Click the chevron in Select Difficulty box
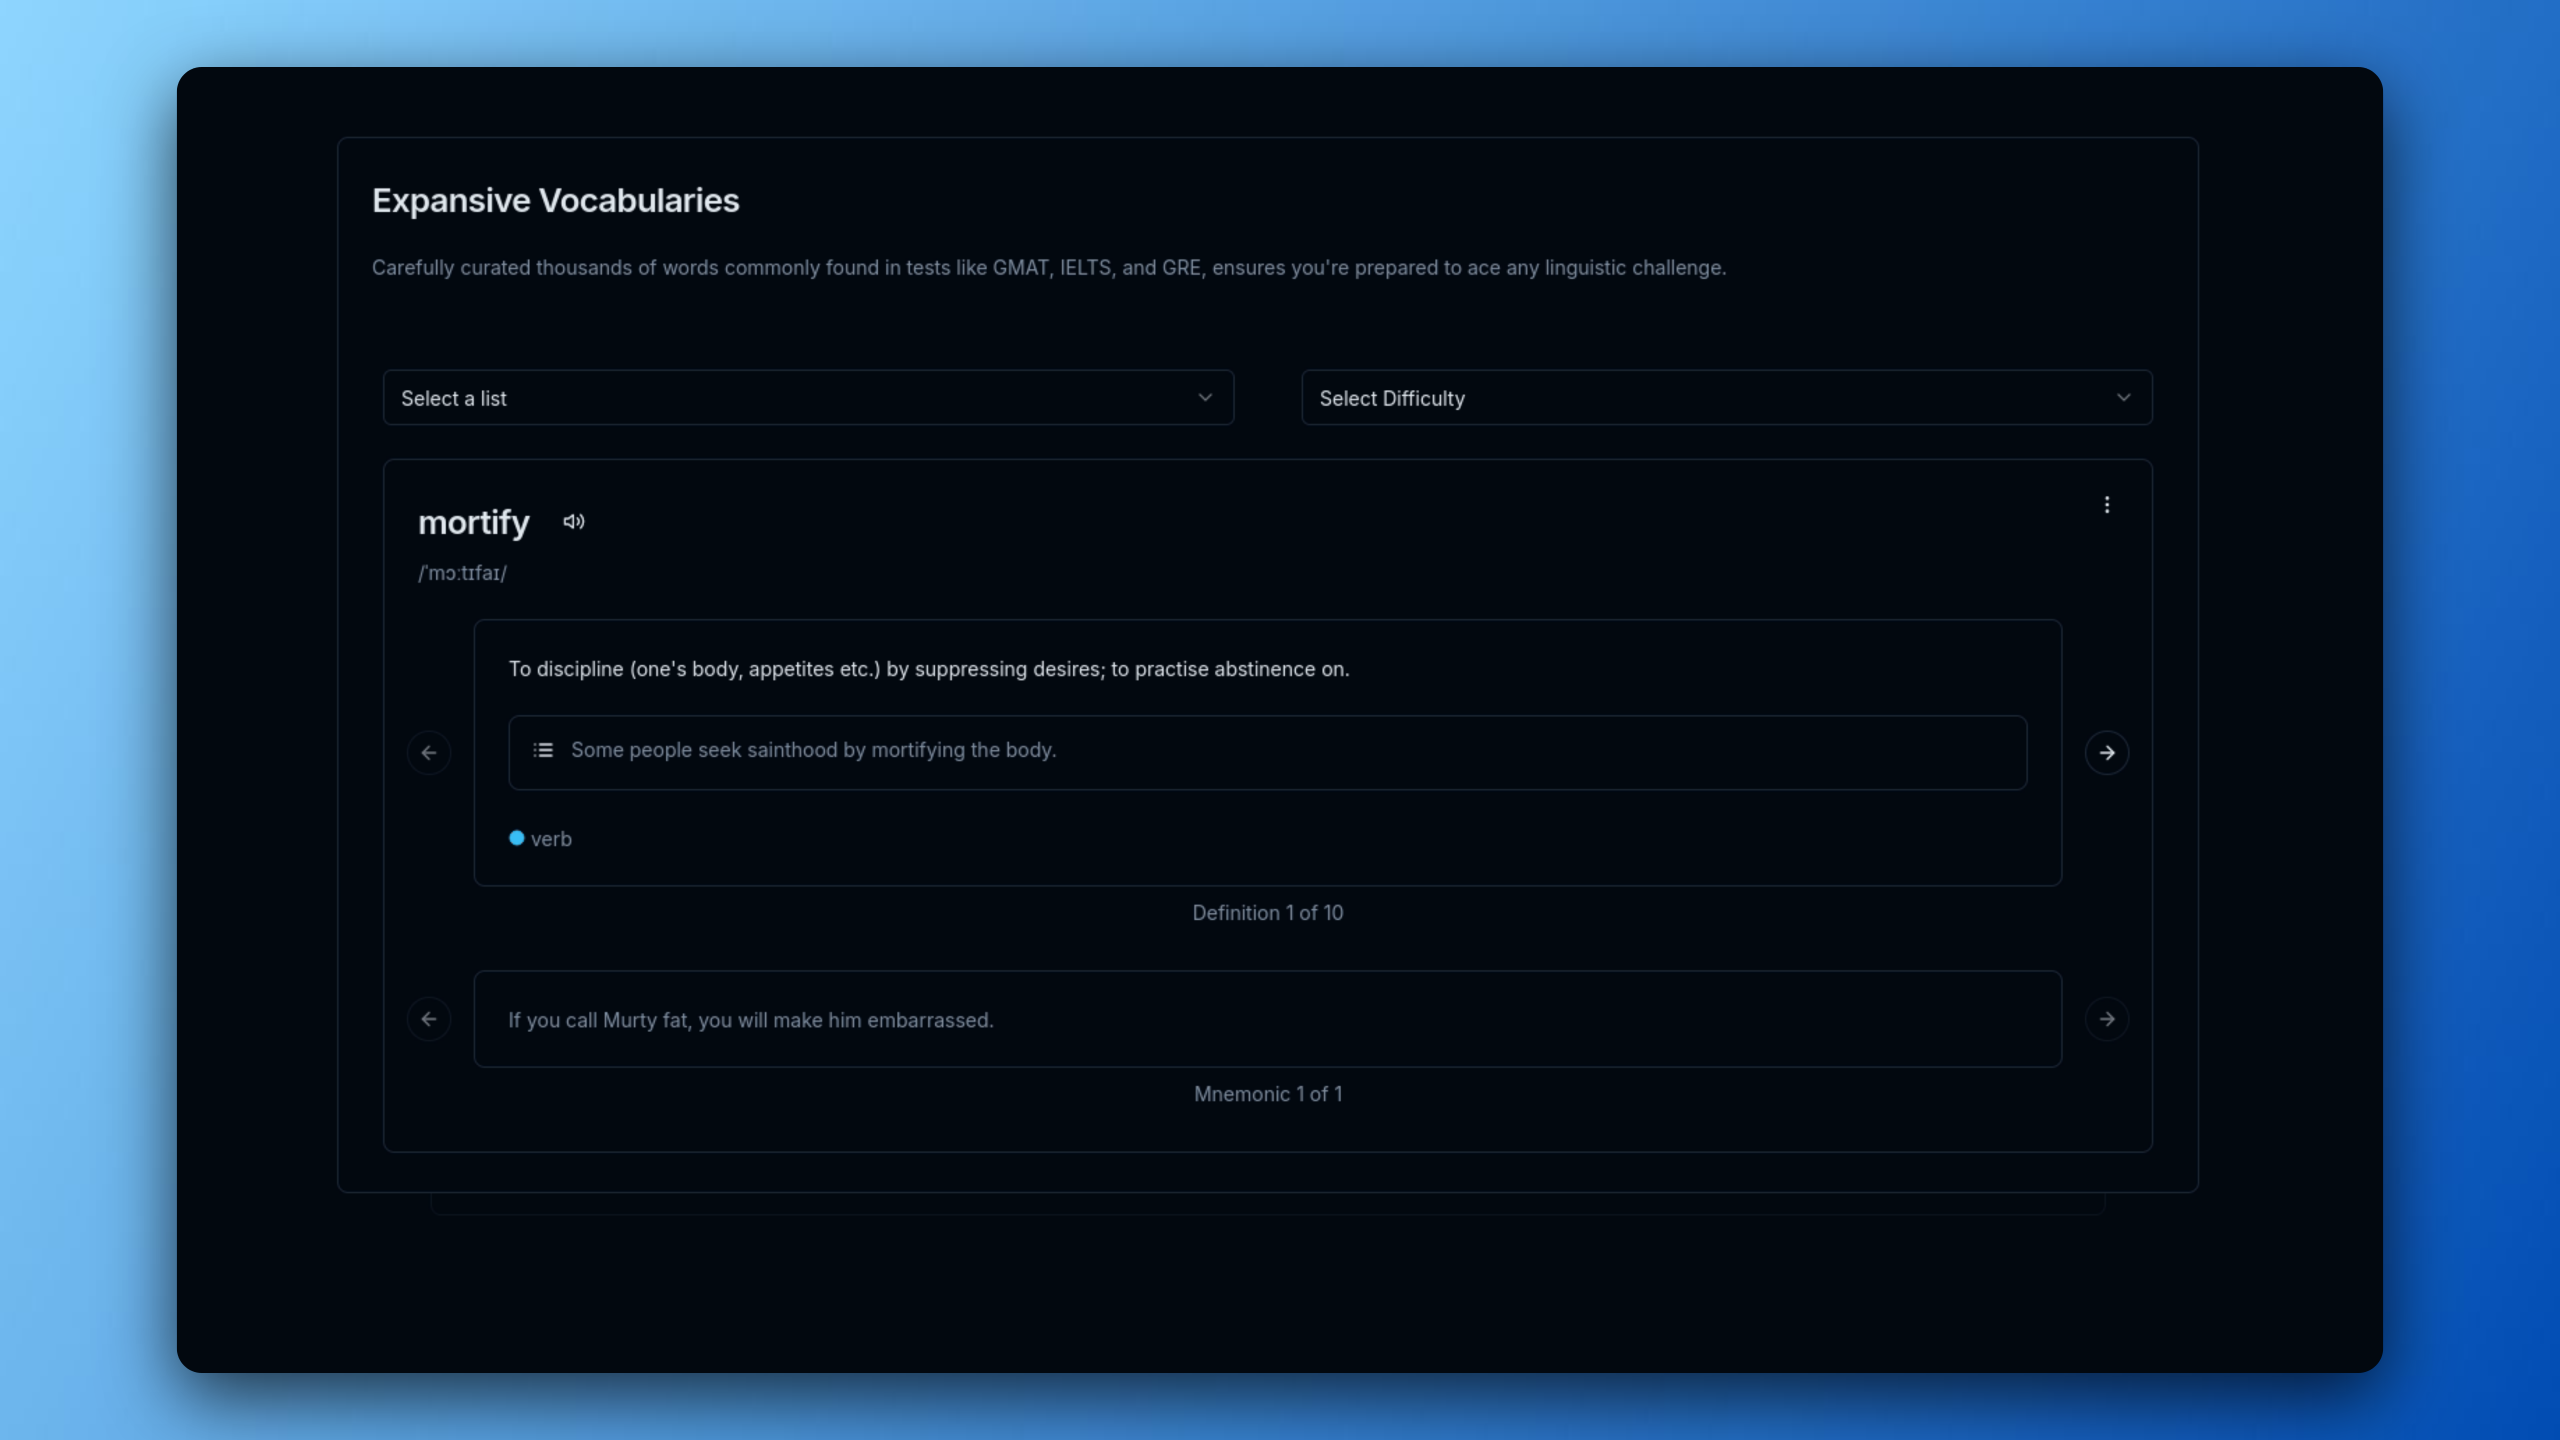 [2123, 398]
